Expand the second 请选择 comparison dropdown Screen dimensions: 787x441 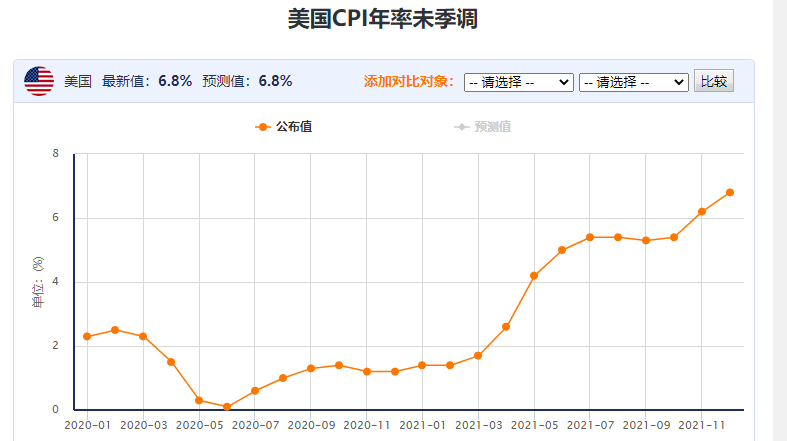[x=633, y=82]
